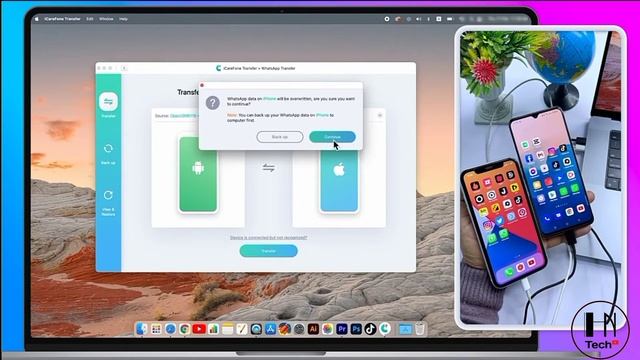Open the Downloads folder in the Dock
This screenshot has width=640, height=360.
pos(405,329)
